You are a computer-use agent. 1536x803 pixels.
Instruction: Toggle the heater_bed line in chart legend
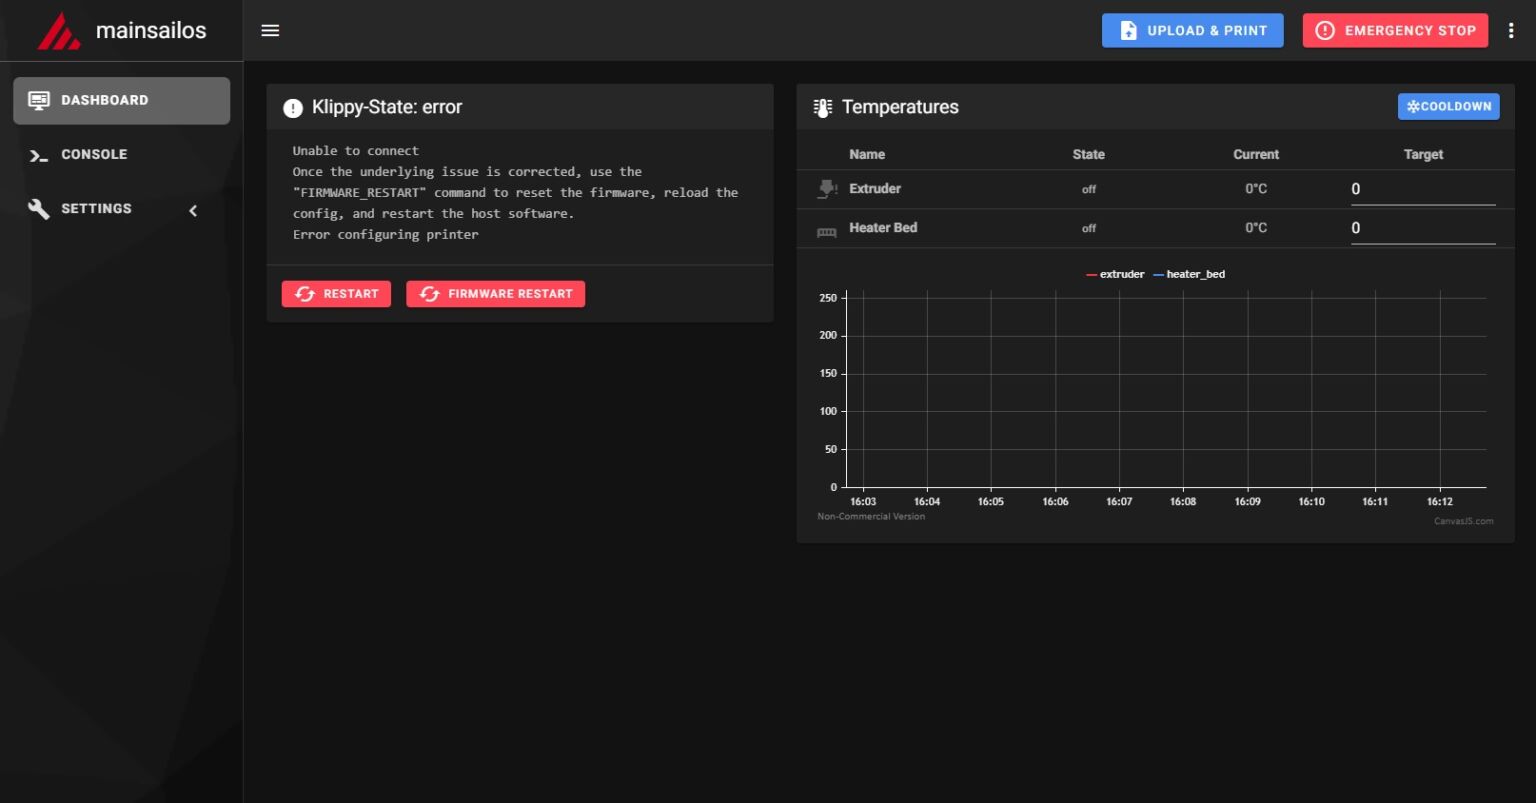(x=1190, y=273)
